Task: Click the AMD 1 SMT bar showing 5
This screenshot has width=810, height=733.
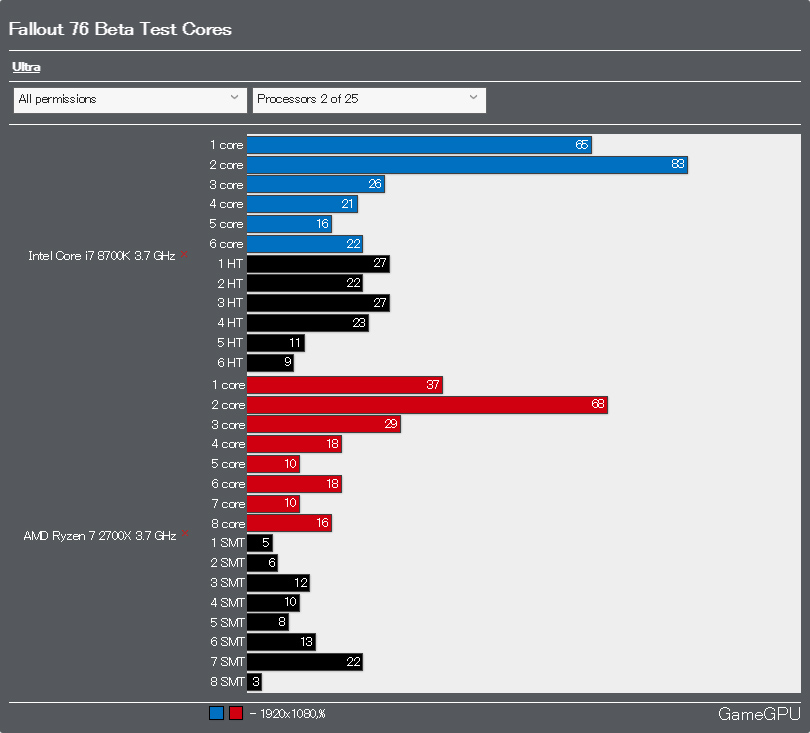Action: point(260,543)
